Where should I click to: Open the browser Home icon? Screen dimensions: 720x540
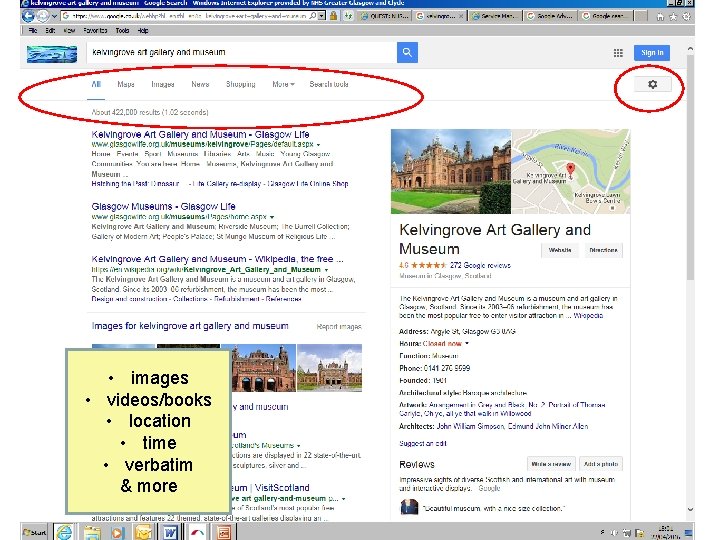[x=660, y=17]
